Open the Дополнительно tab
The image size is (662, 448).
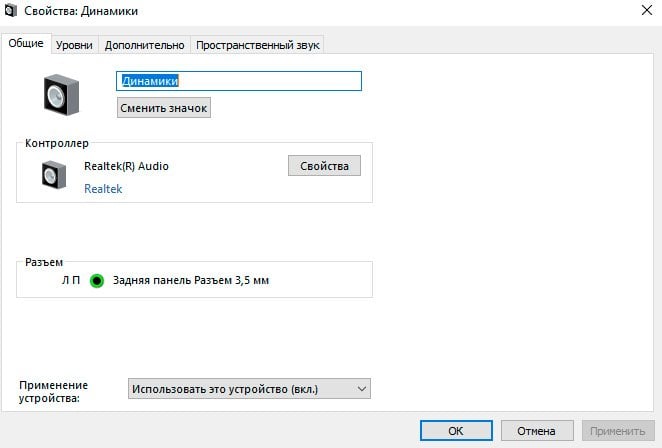coord(144,45)
